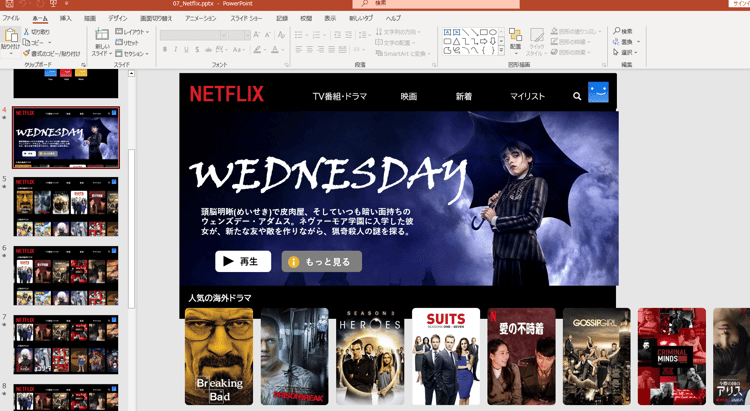Open the Font dialog launcher
Image resolution: width=750 pixels, height=411 pixels.
[x=287, y=65]
